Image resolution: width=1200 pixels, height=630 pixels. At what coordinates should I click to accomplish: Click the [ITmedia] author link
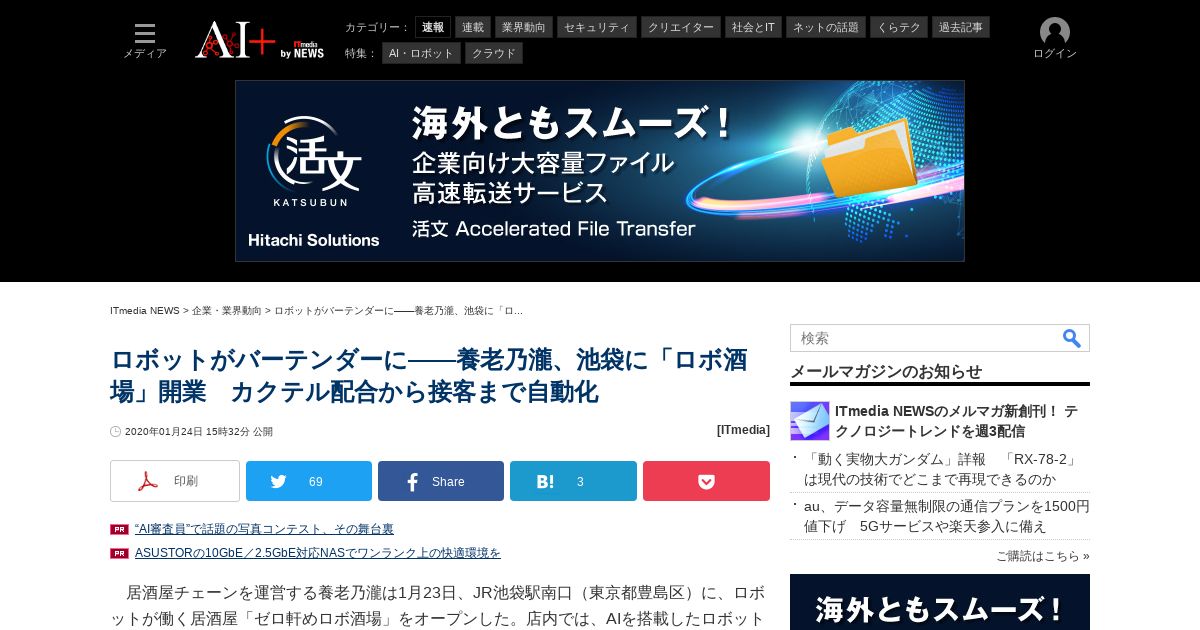pos(743,430)
